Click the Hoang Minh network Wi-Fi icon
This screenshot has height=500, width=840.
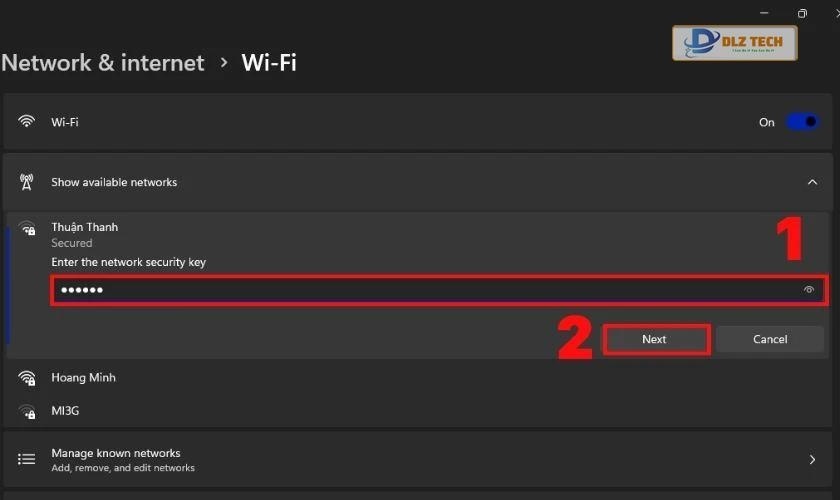(27, 378)
